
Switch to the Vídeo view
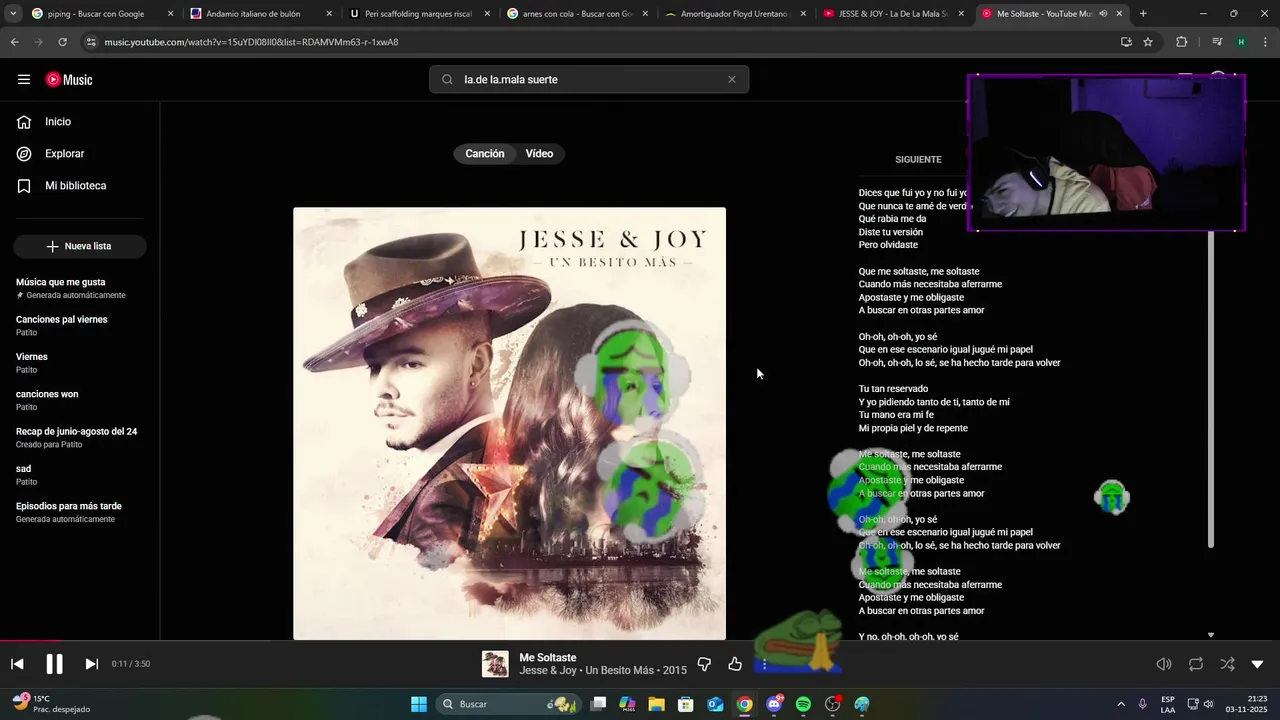(540, 153)
